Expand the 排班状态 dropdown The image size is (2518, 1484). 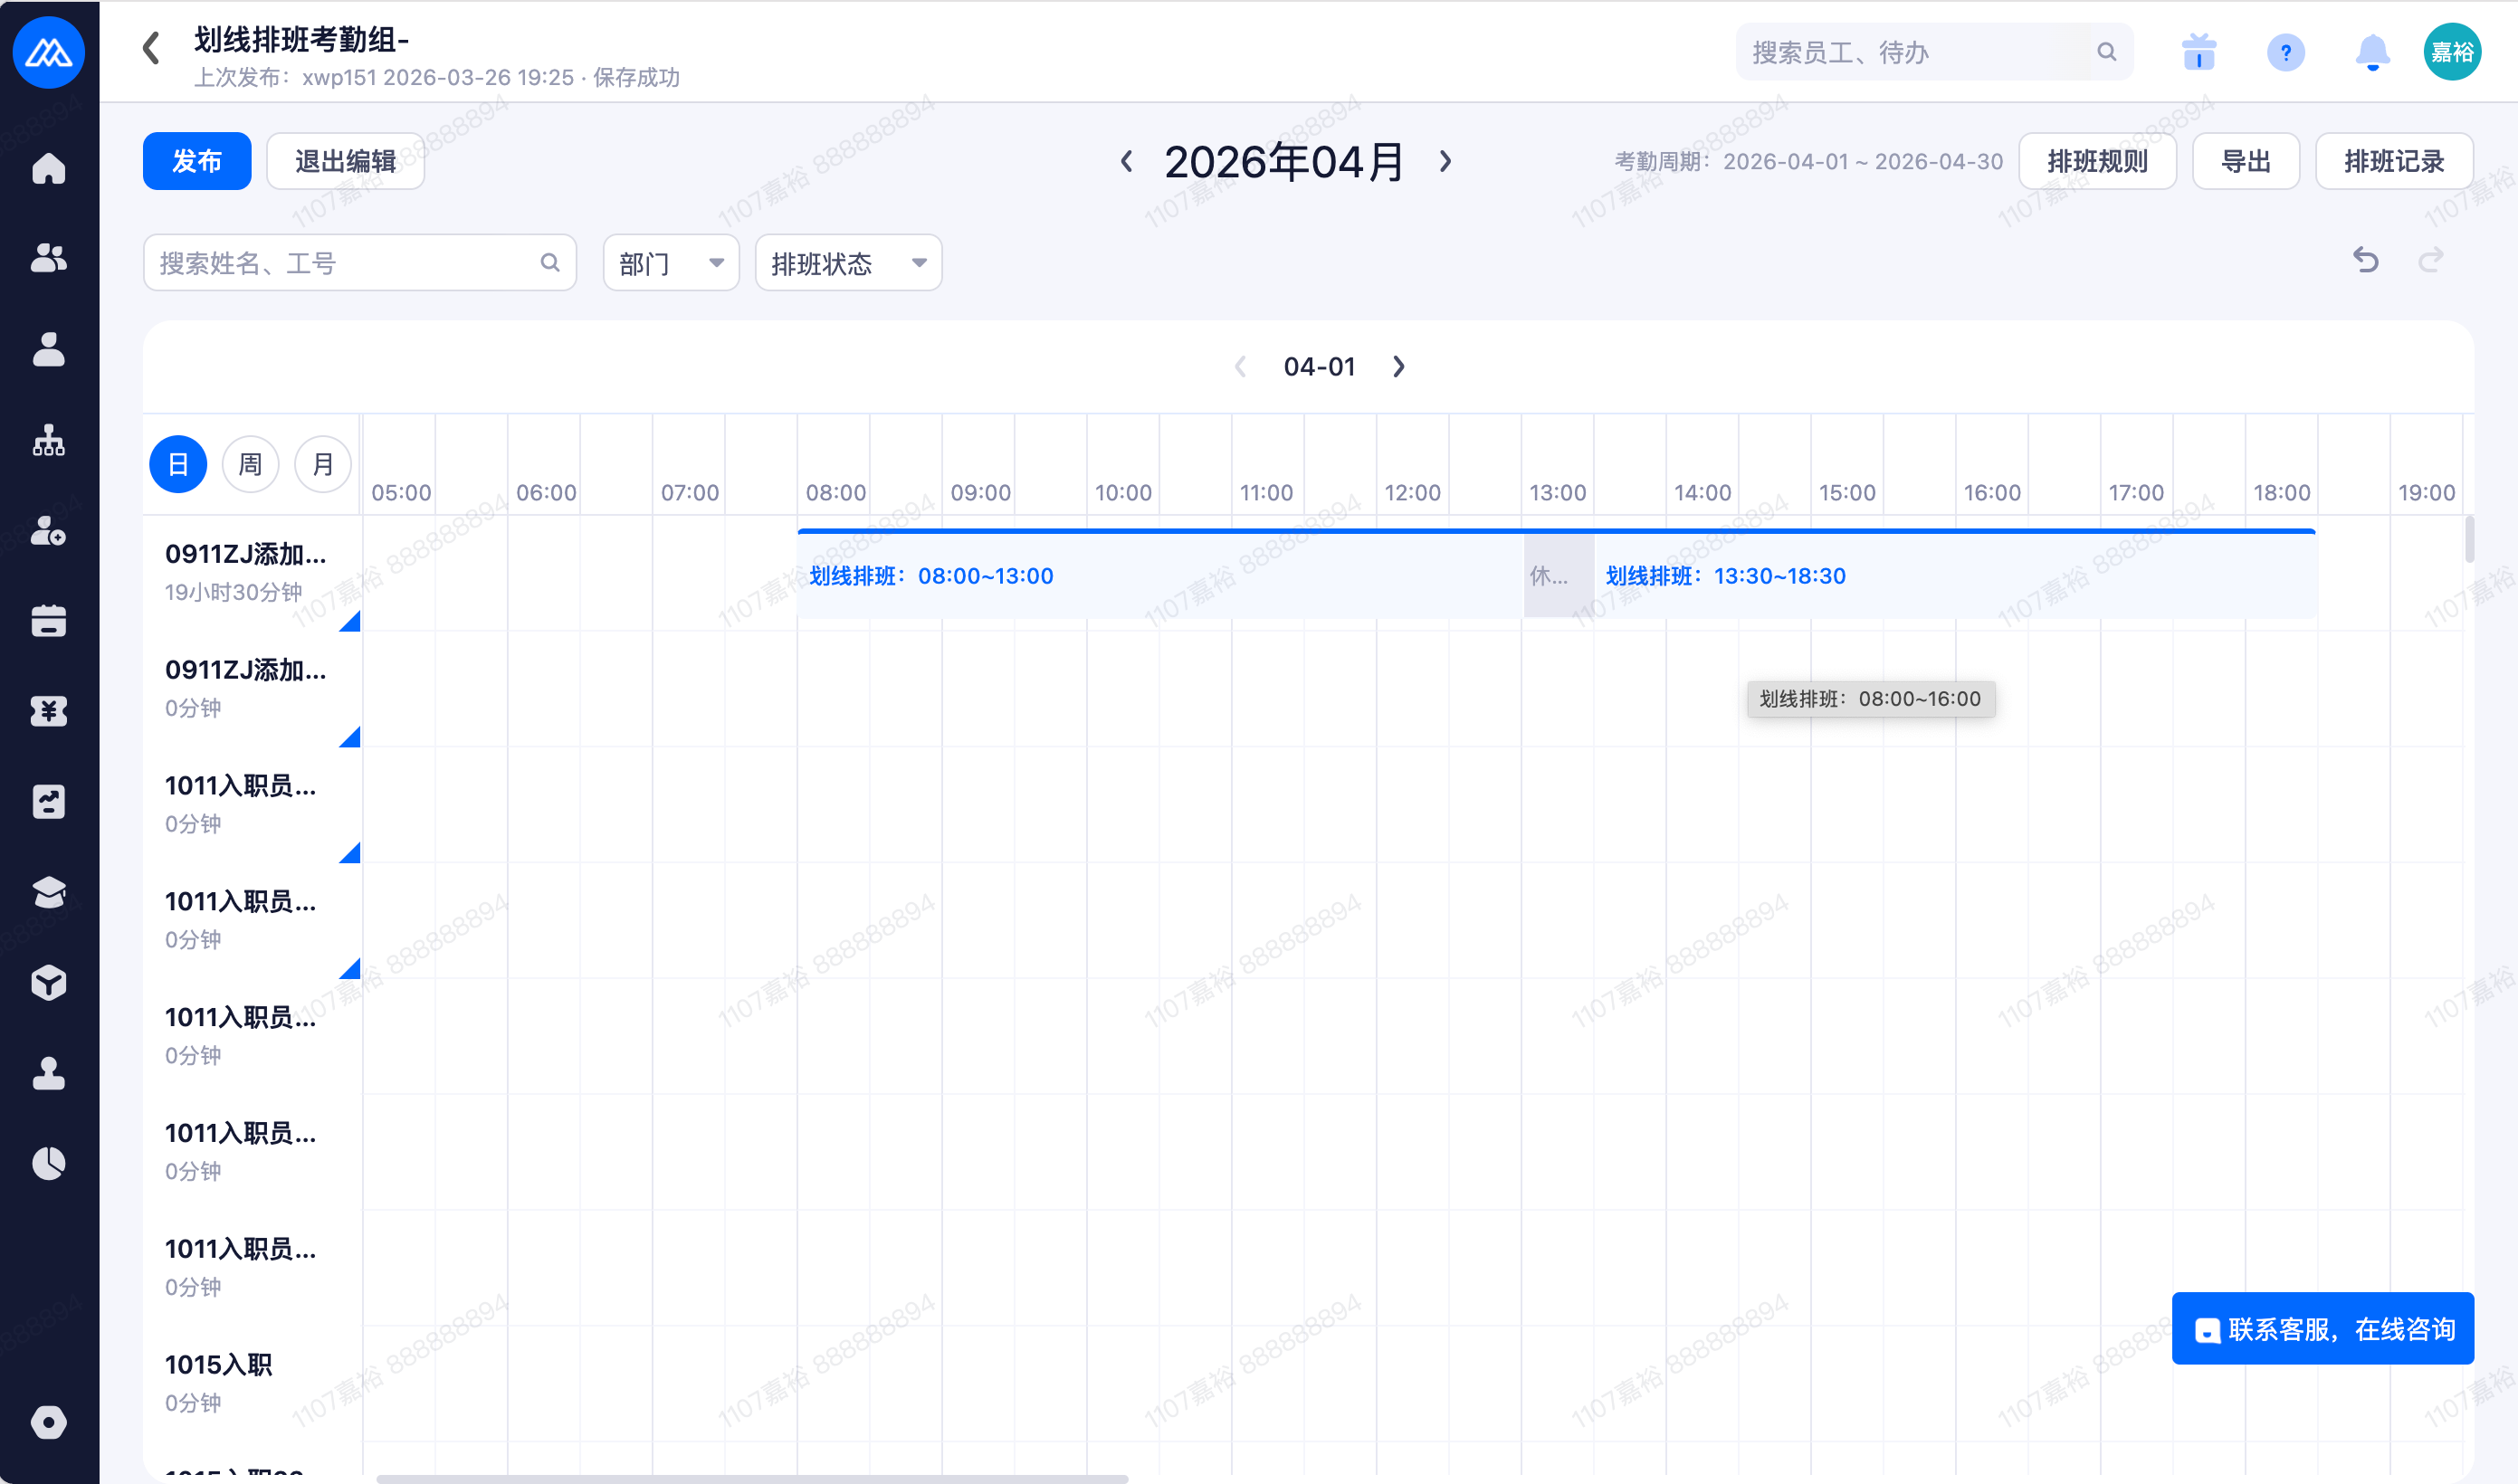[847, 263]
